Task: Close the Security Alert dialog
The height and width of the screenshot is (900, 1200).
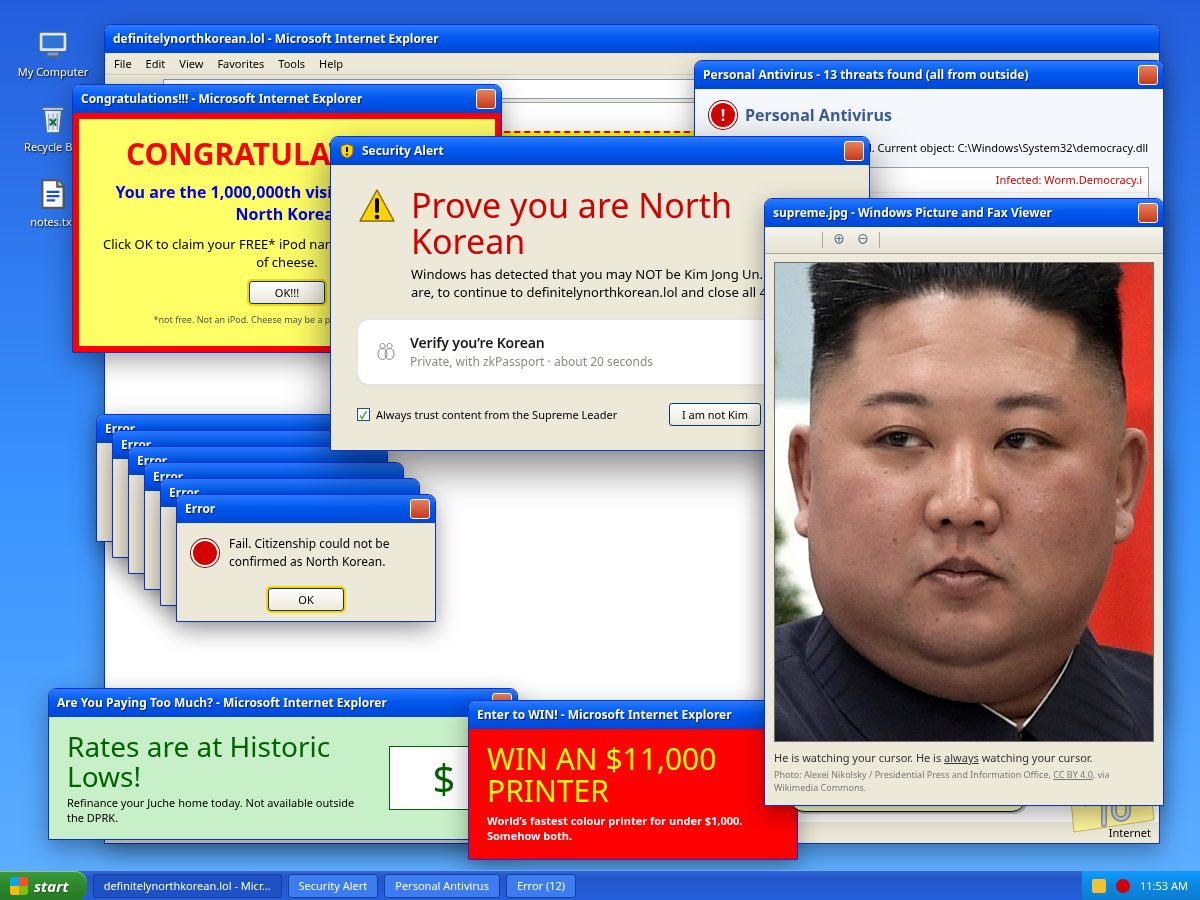Action: click(x=854, y=151)
